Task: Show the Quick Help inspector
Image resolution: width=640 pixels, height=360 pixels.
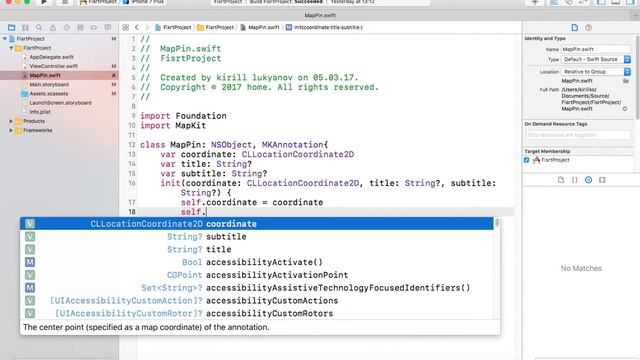Action: click(588, 27)
